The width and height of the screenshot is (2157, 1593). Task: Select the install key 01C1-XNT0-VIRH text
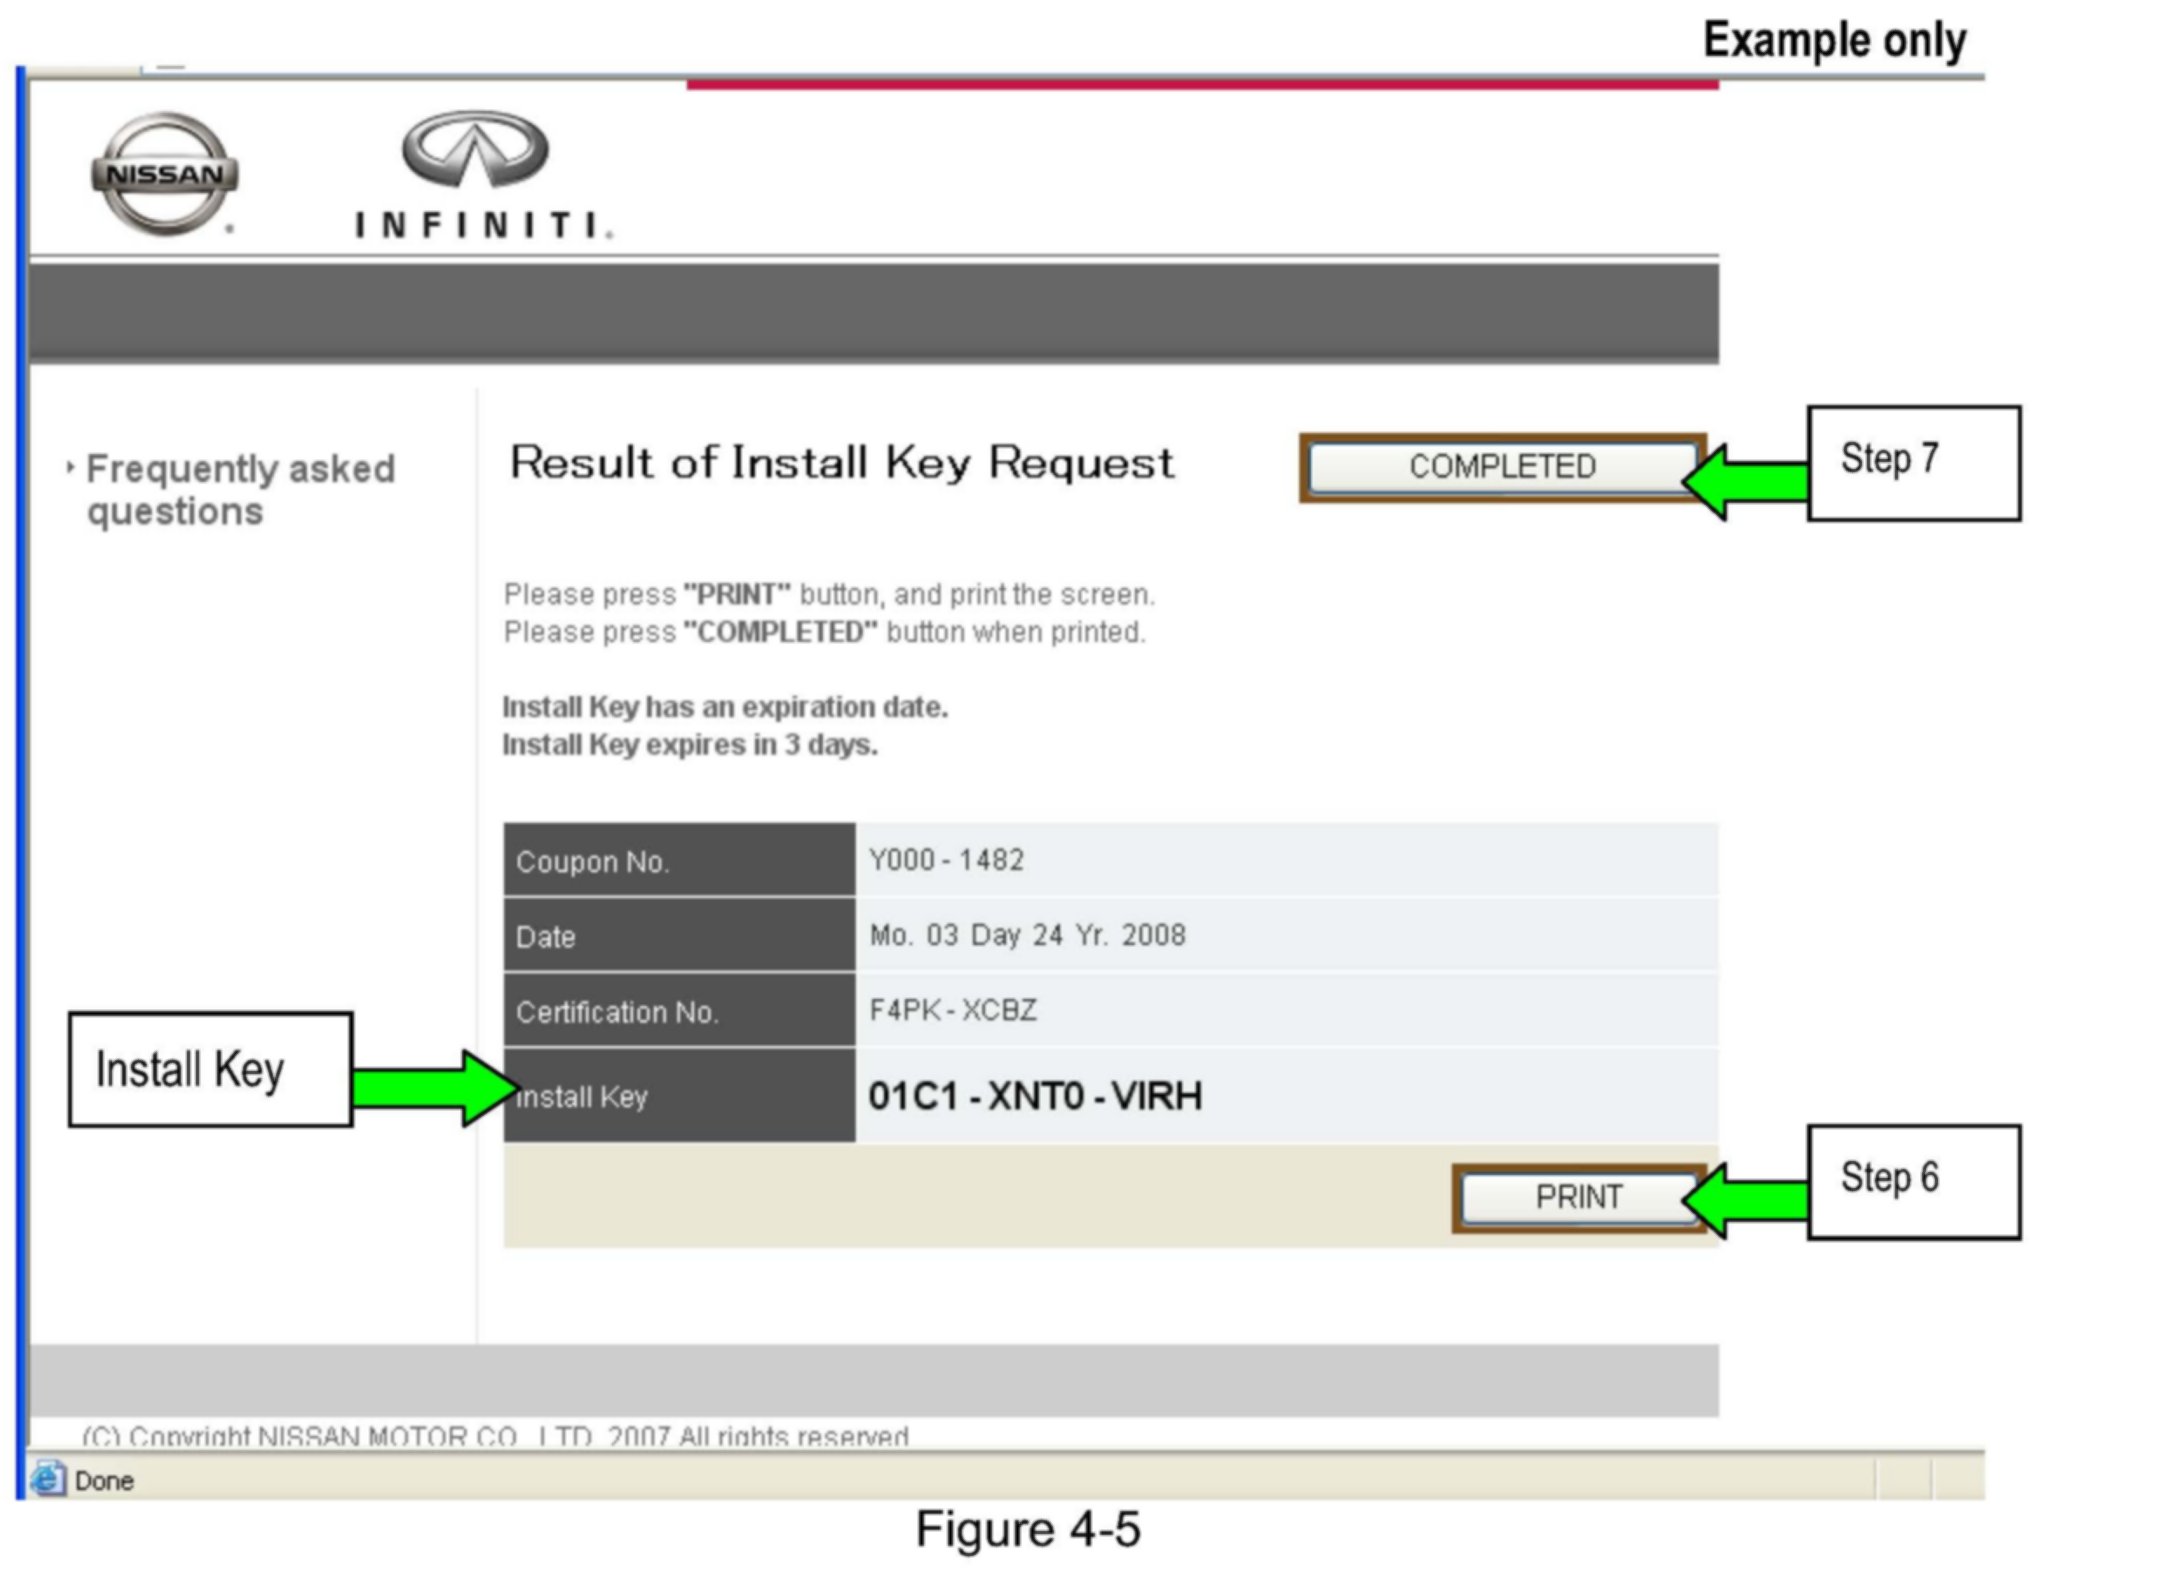[1034, 1096]
